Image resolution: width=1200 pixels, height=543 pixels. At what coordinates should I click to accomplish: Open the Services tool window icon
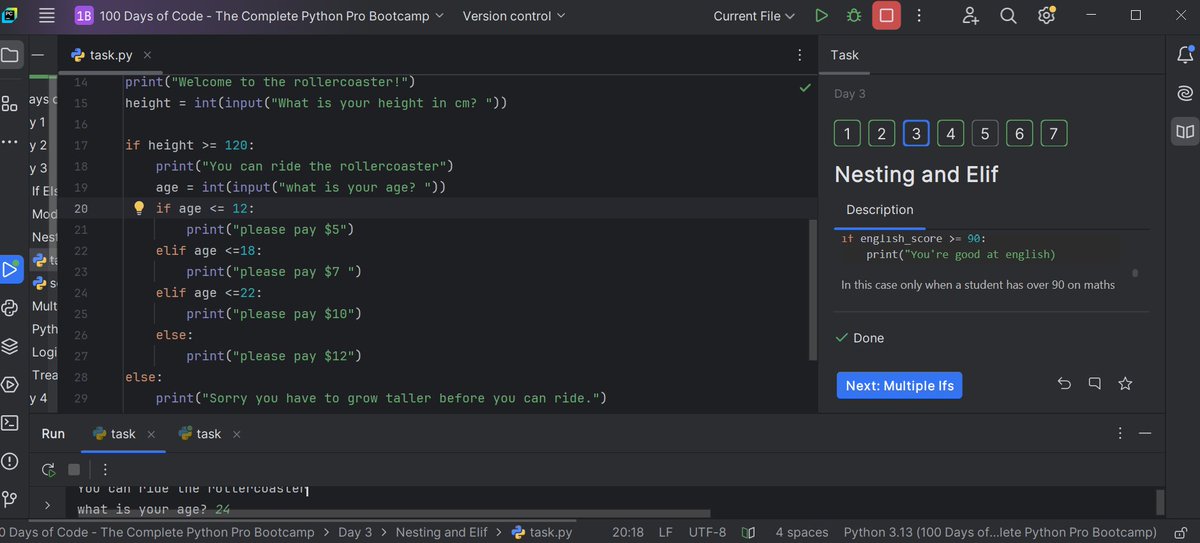[x=10, y=384]
